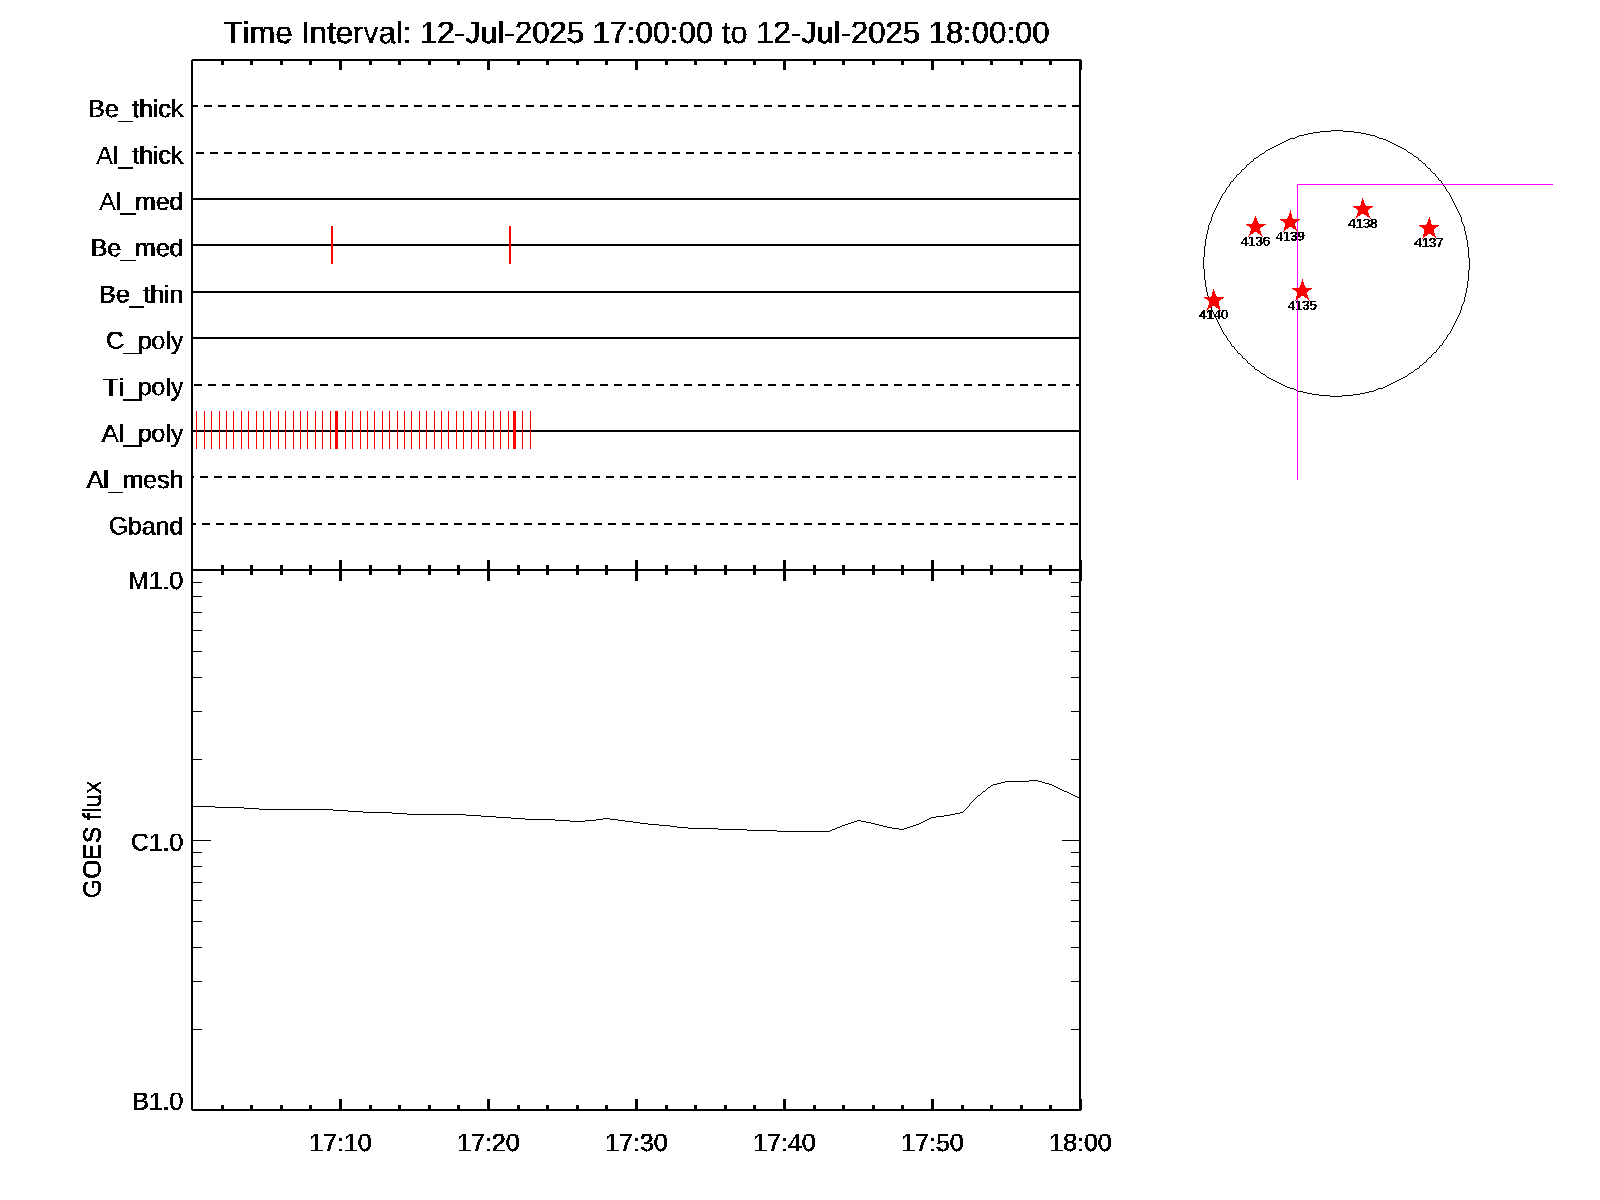
Task: Click the star marker labeled 4136
Action: pos(1255,227)
